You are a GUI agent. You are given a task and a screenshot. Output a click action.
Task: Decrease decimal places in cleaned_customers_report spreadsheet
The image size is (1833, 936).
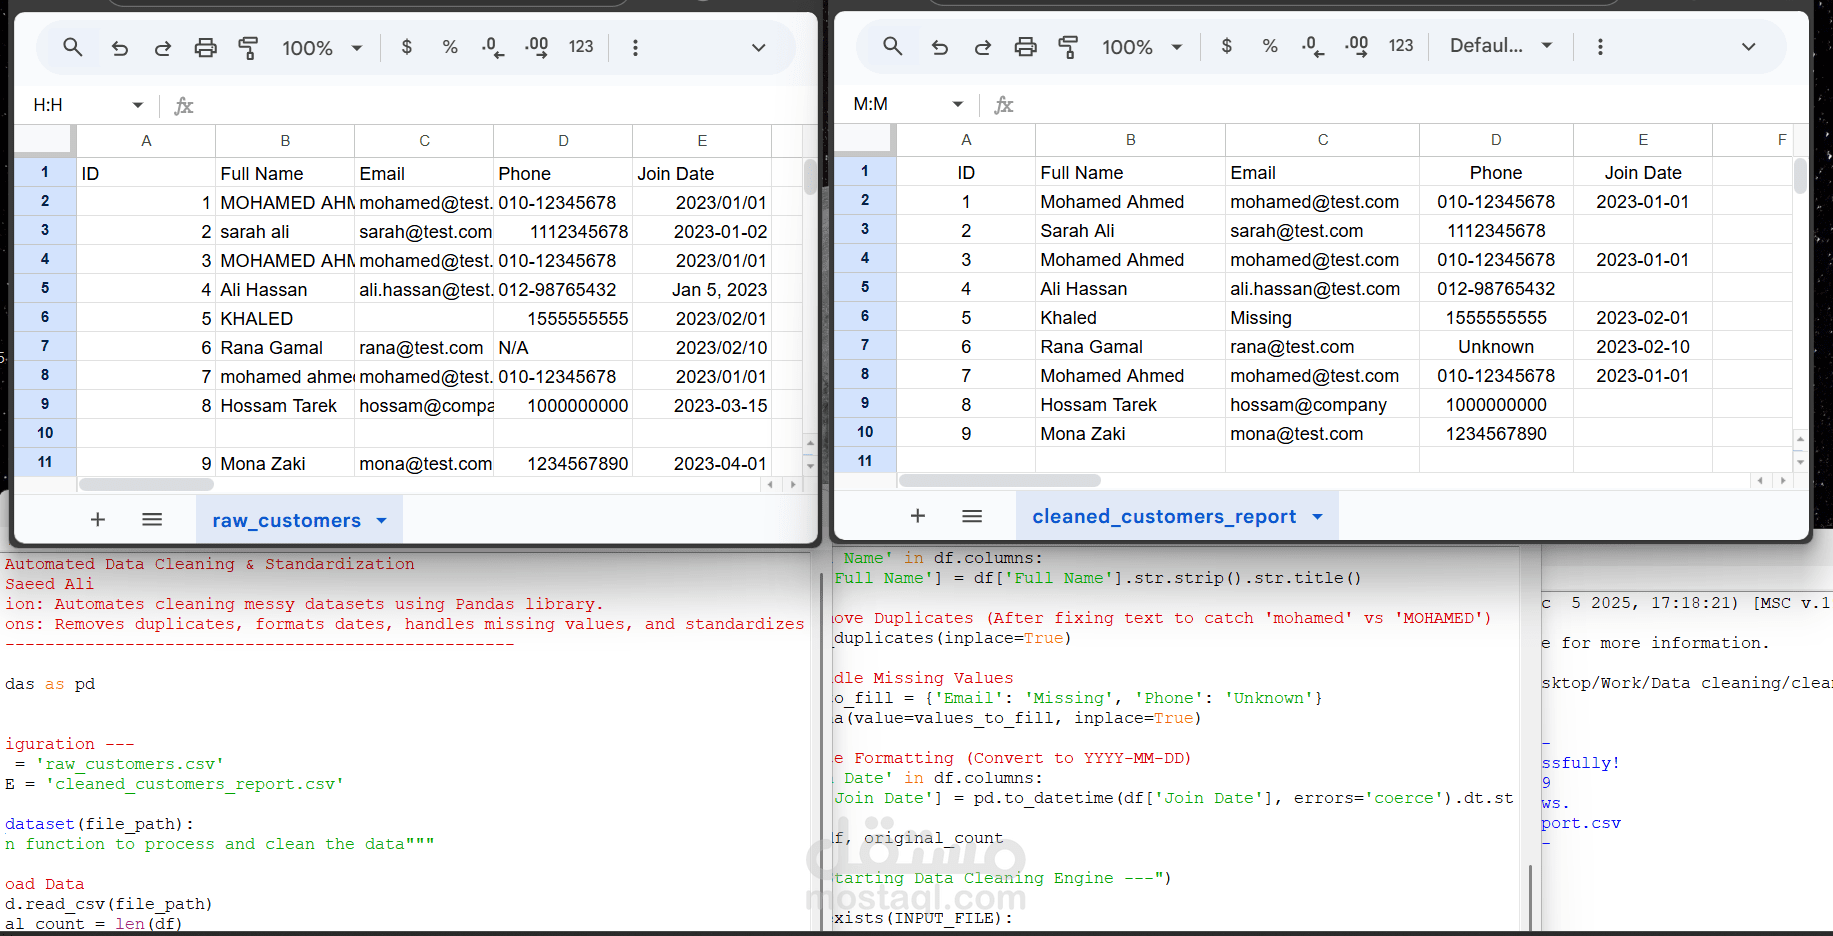coord(1313,46)
